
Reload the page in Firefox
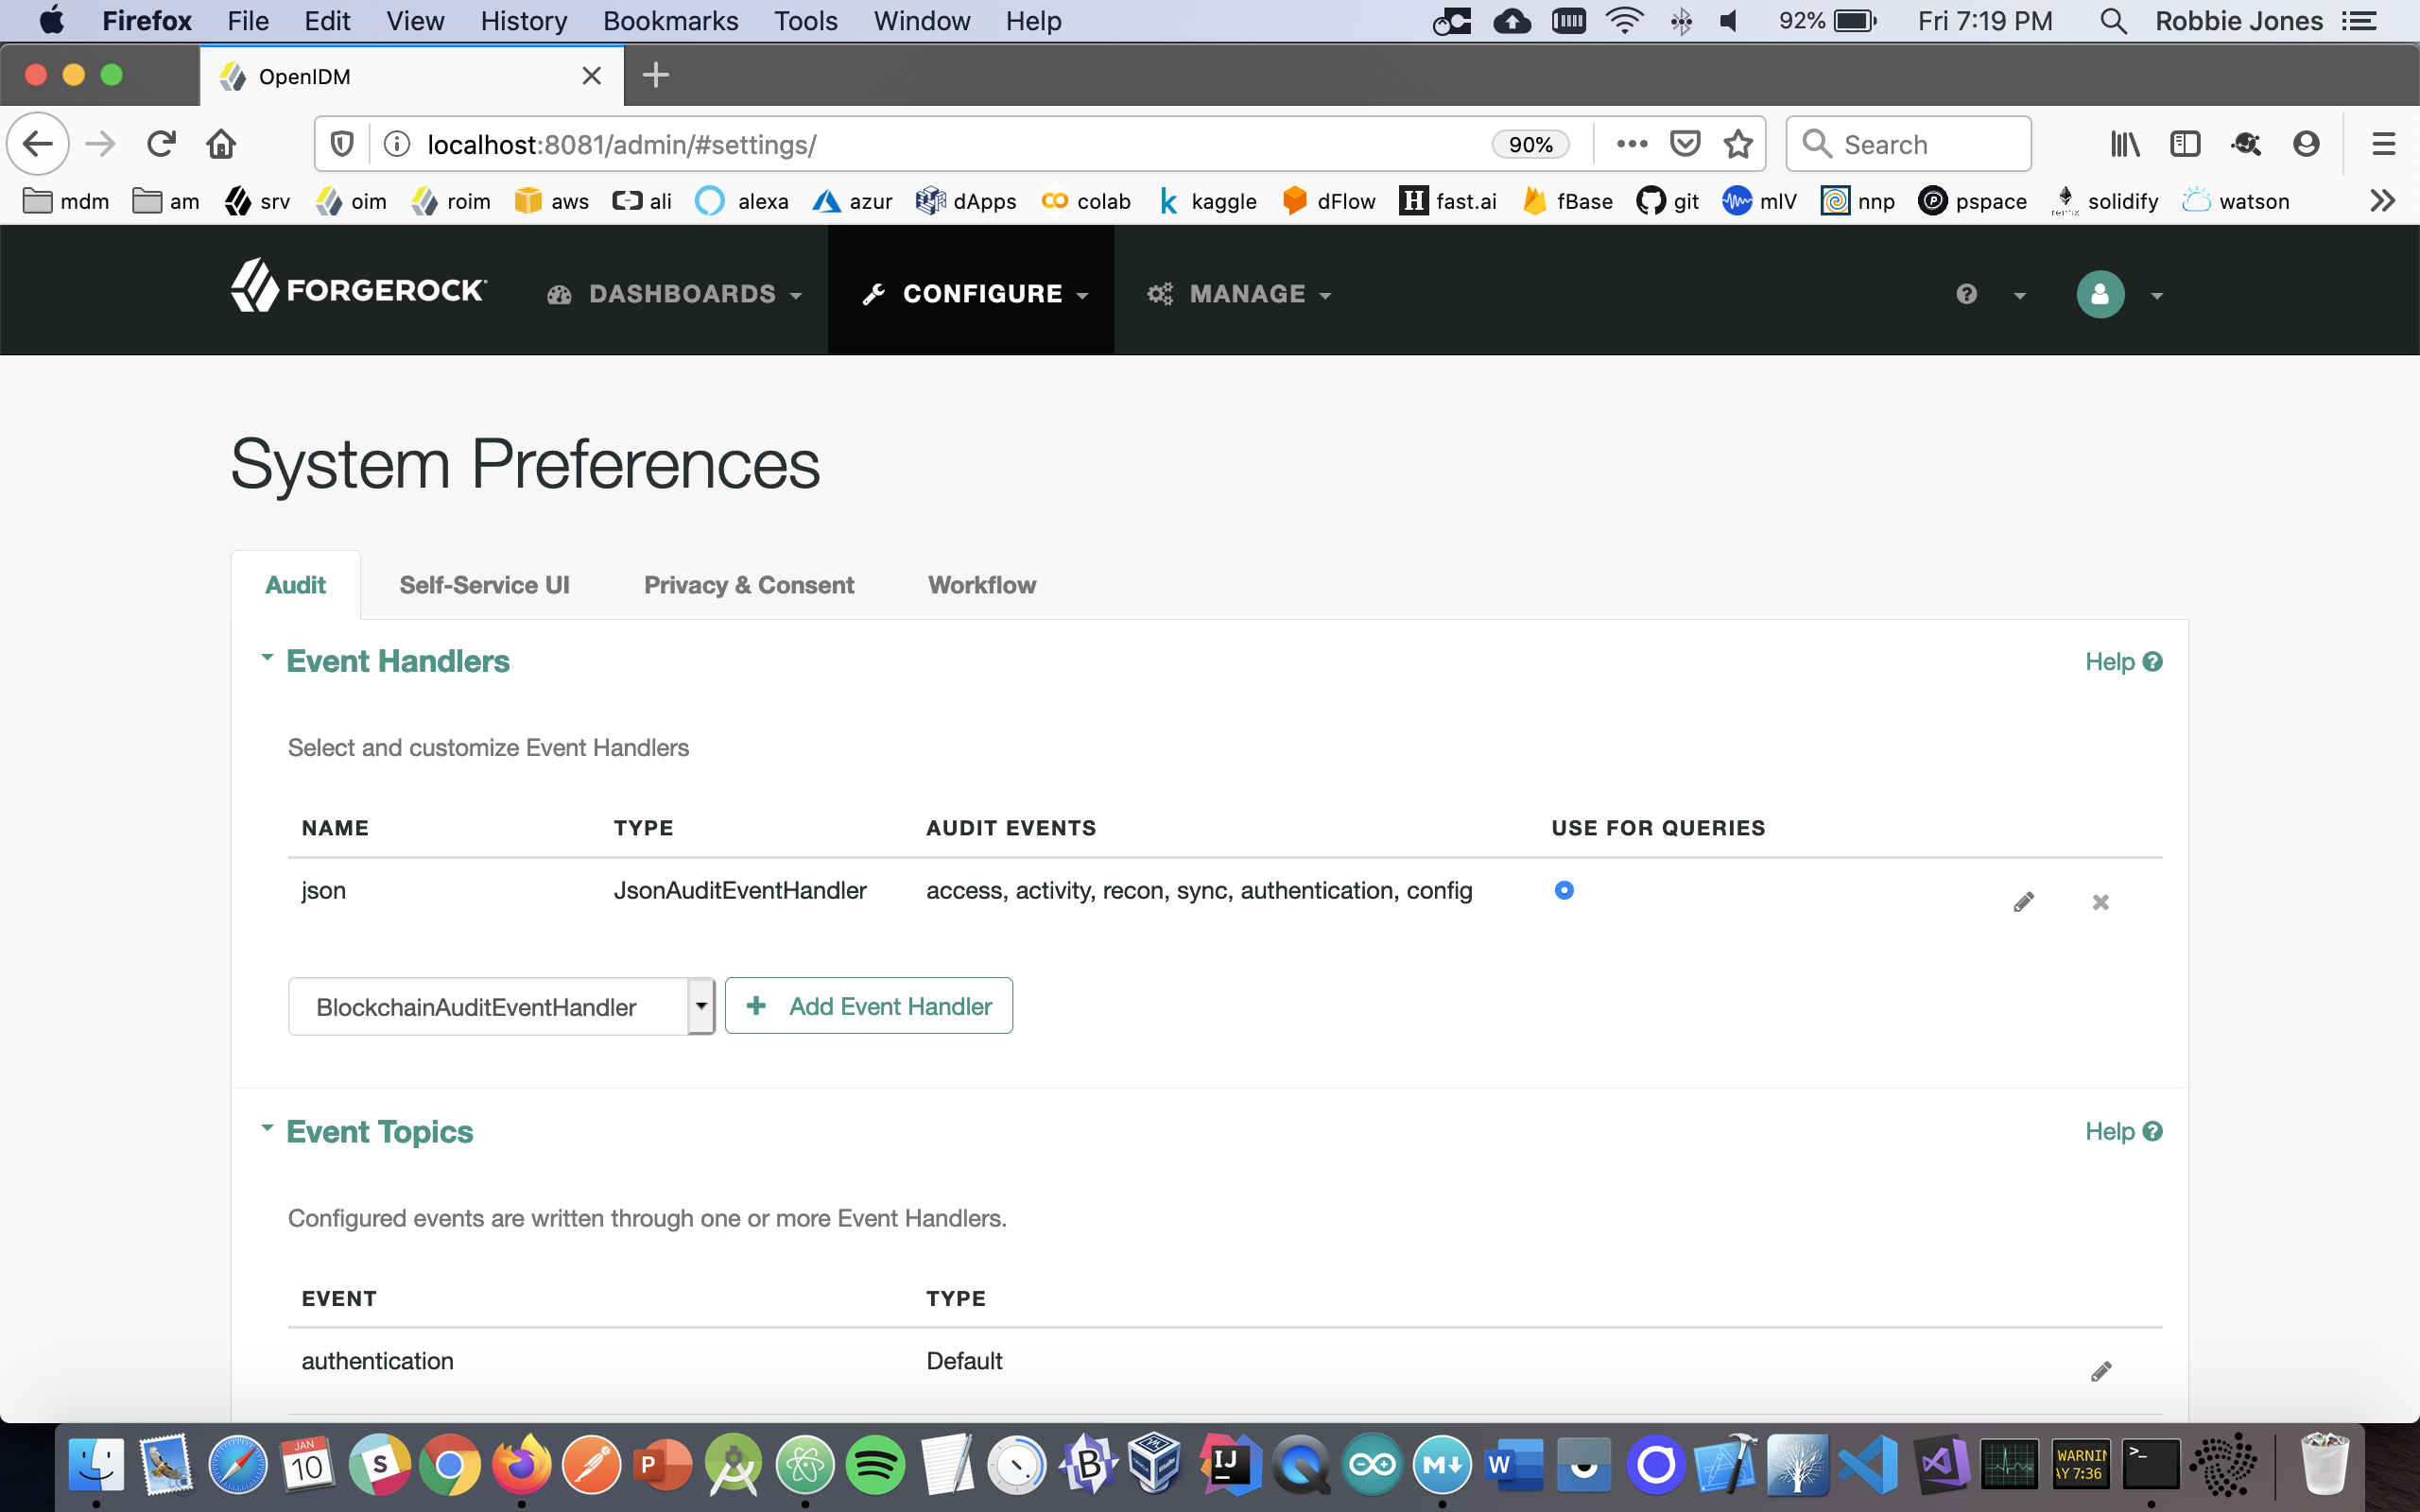point(161,144)
